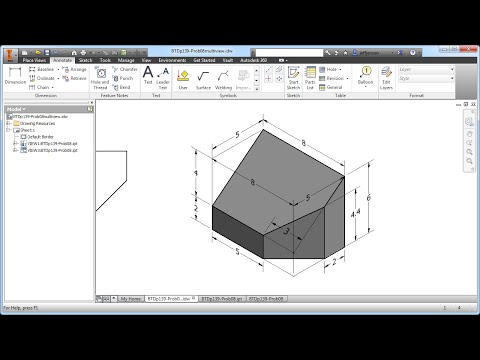Choose the Chain dimension tool
Screen dimensions: 480x360
[39, 87]
